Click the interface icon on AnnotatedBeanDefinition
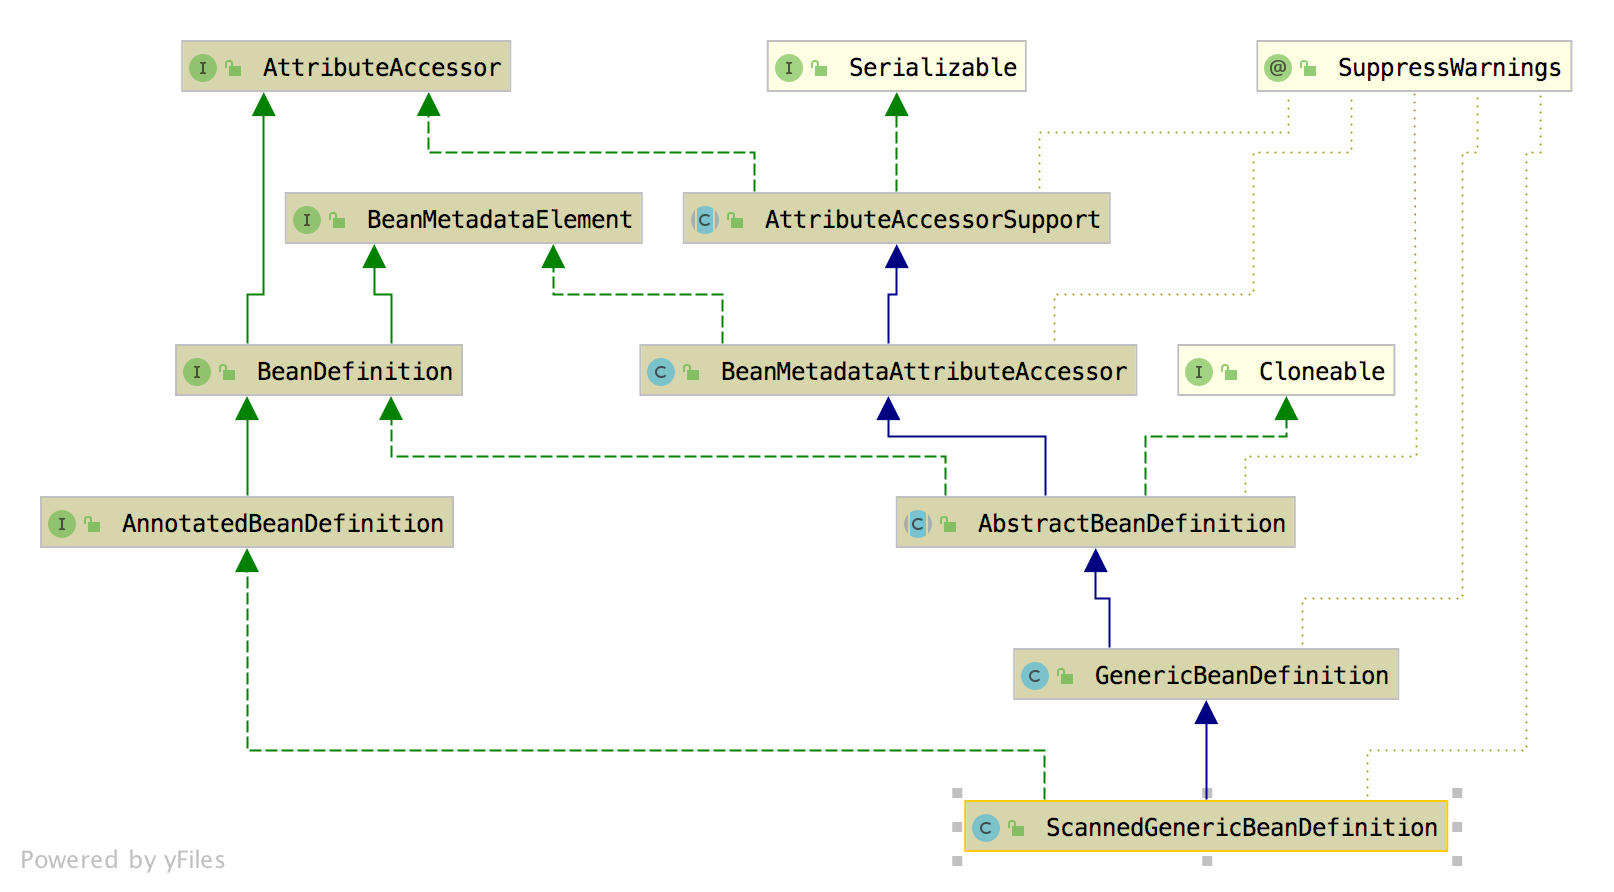The height and width of the screenshot is (892, 1614). (62, 524)
